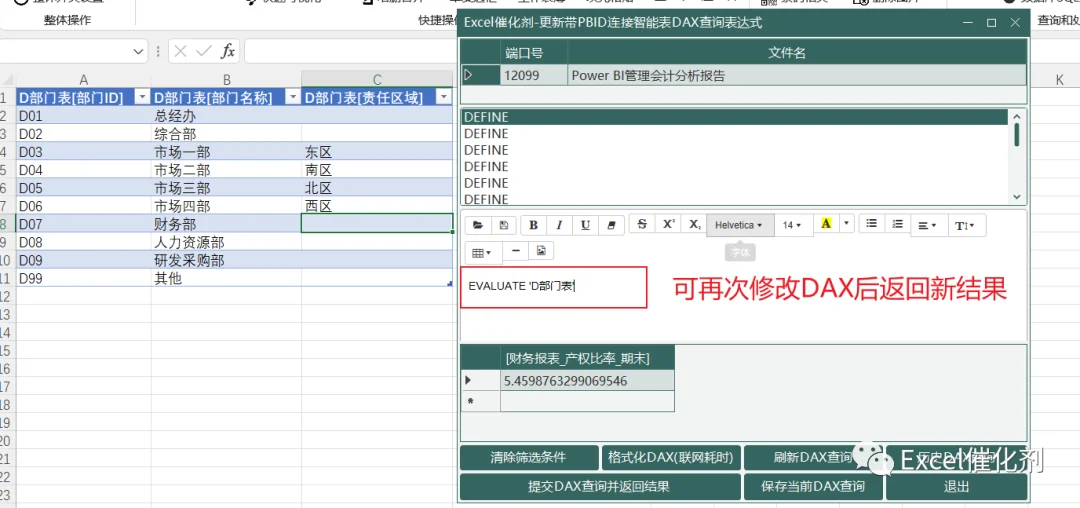The width and height of the screenshot is (1080, 508).
Task: Insert a horizontal rule line
Action: pyautogui.click(x=515, y=251)
